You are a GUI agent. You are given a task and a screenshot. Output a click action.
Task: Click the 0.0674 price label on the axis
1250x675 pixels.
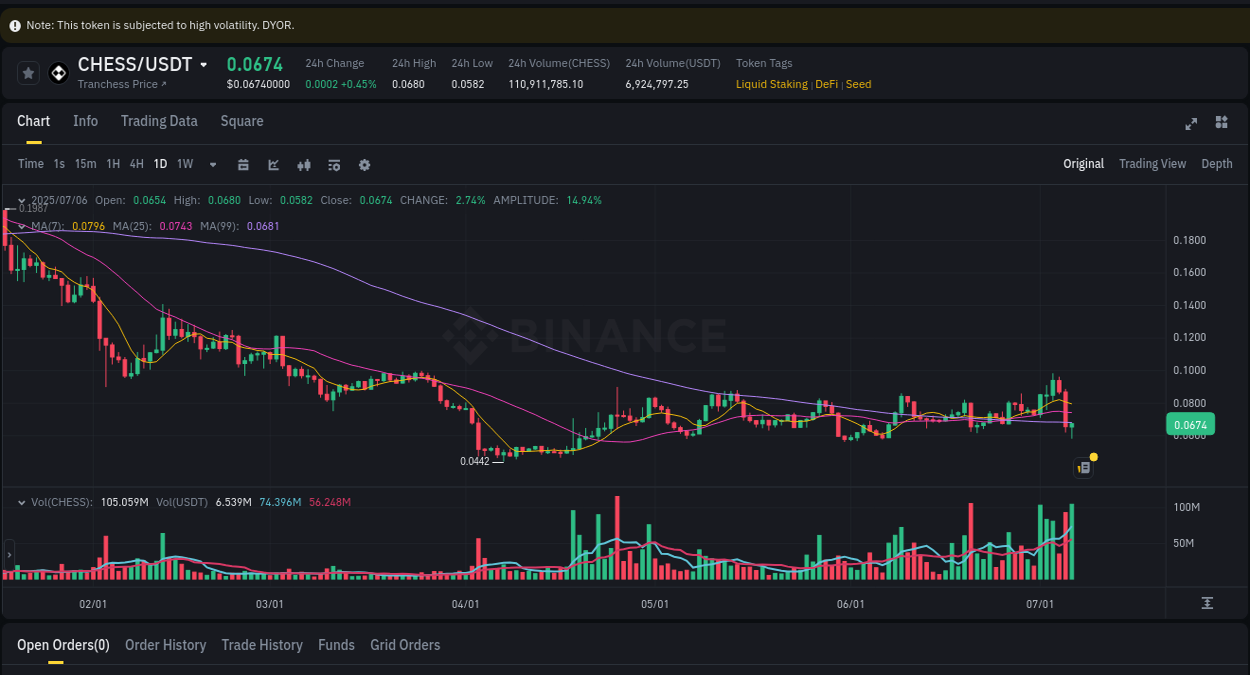[1189, 424]
